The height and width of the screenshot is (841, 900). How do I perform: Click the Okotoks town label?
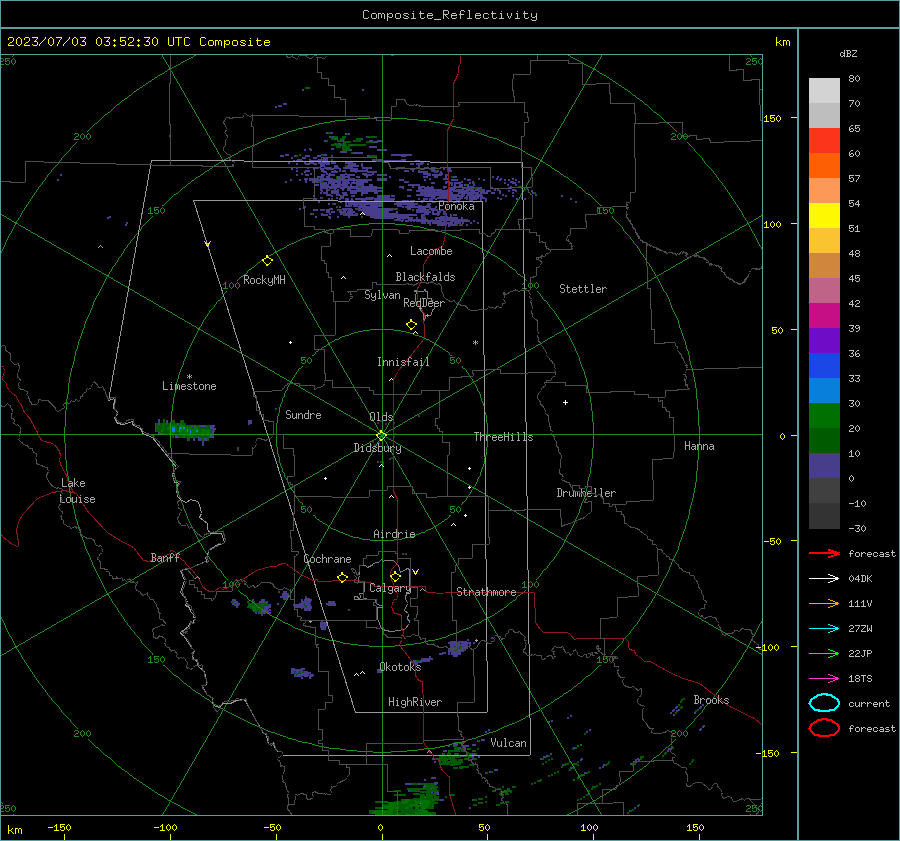(400, 666)
